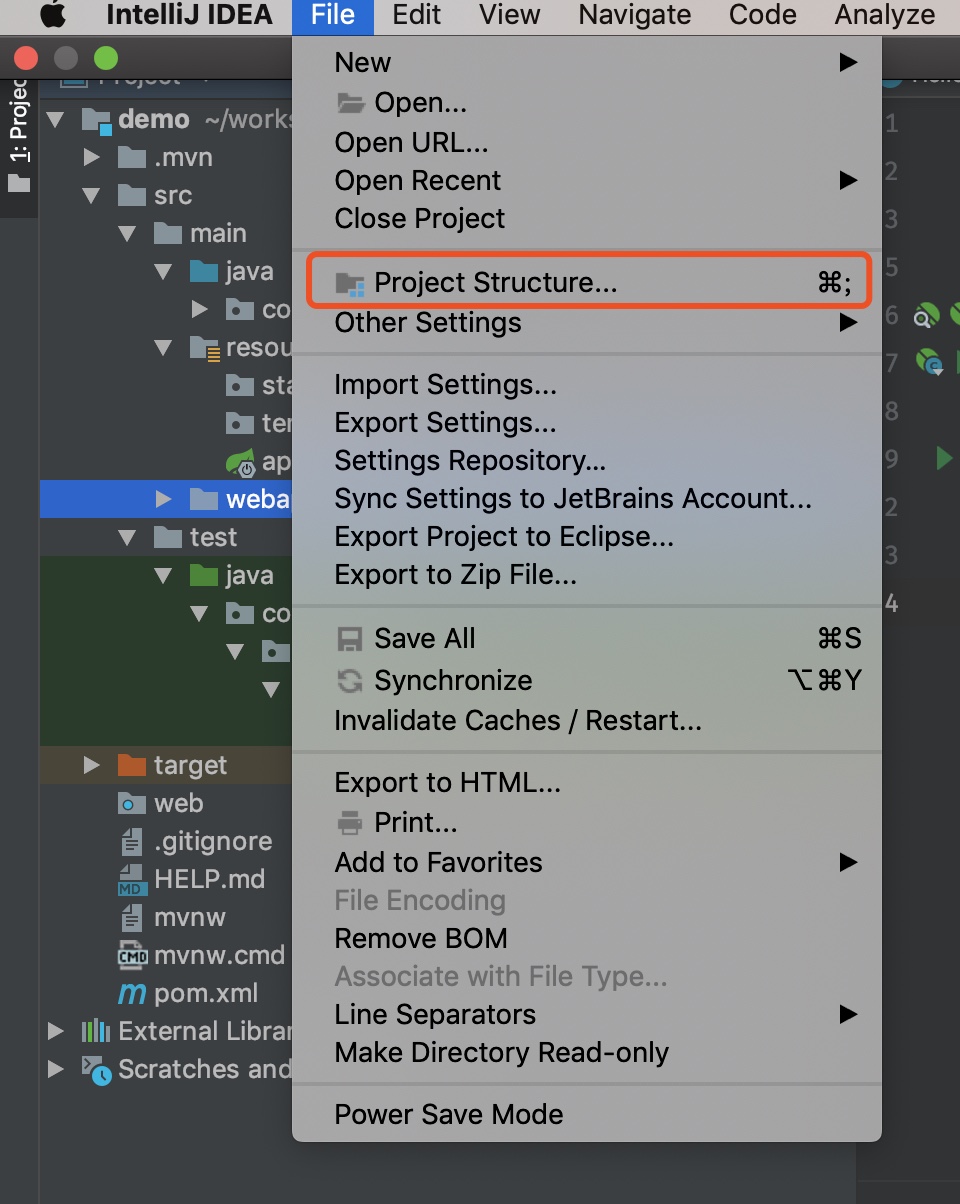Switch to the View menu
The width and height of the screenshot is (960, 1204).
[x=508, y=16]
